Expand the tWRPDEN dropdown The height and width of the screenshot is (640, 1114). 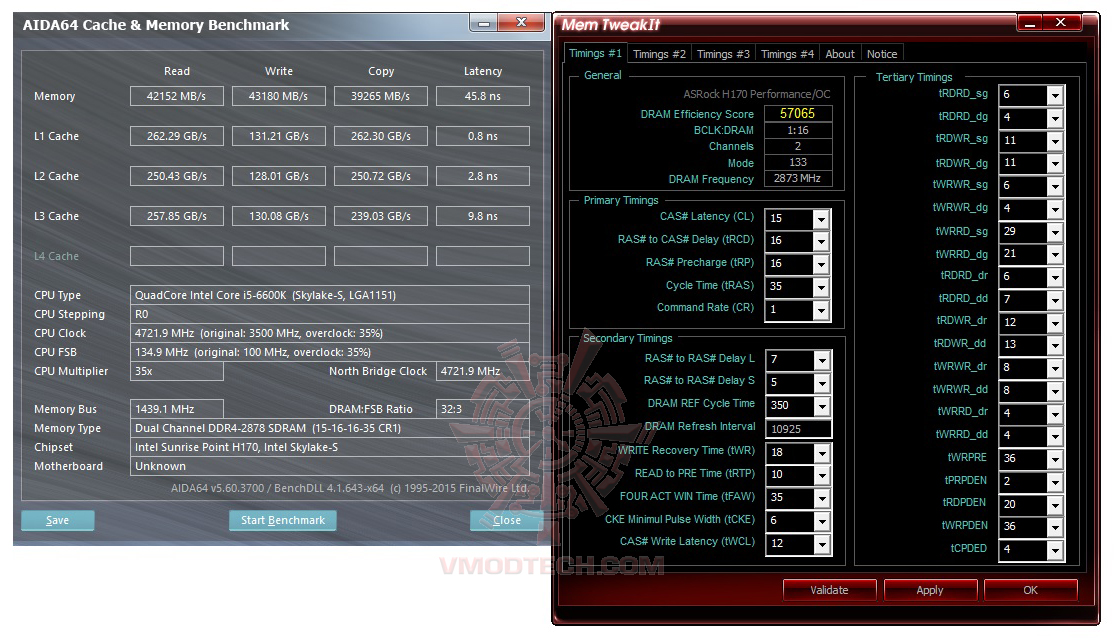pos(1055,527)
